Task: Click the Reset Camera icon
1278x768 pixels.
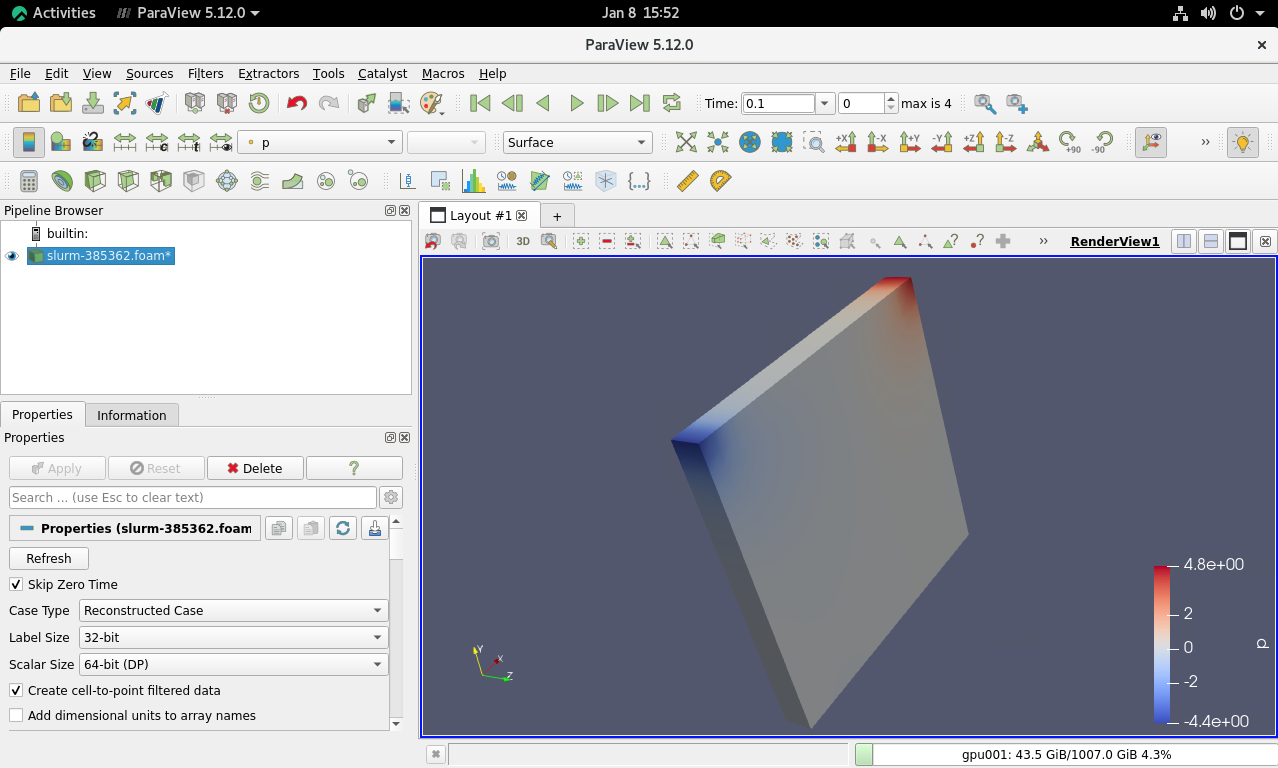Action: 686,142
